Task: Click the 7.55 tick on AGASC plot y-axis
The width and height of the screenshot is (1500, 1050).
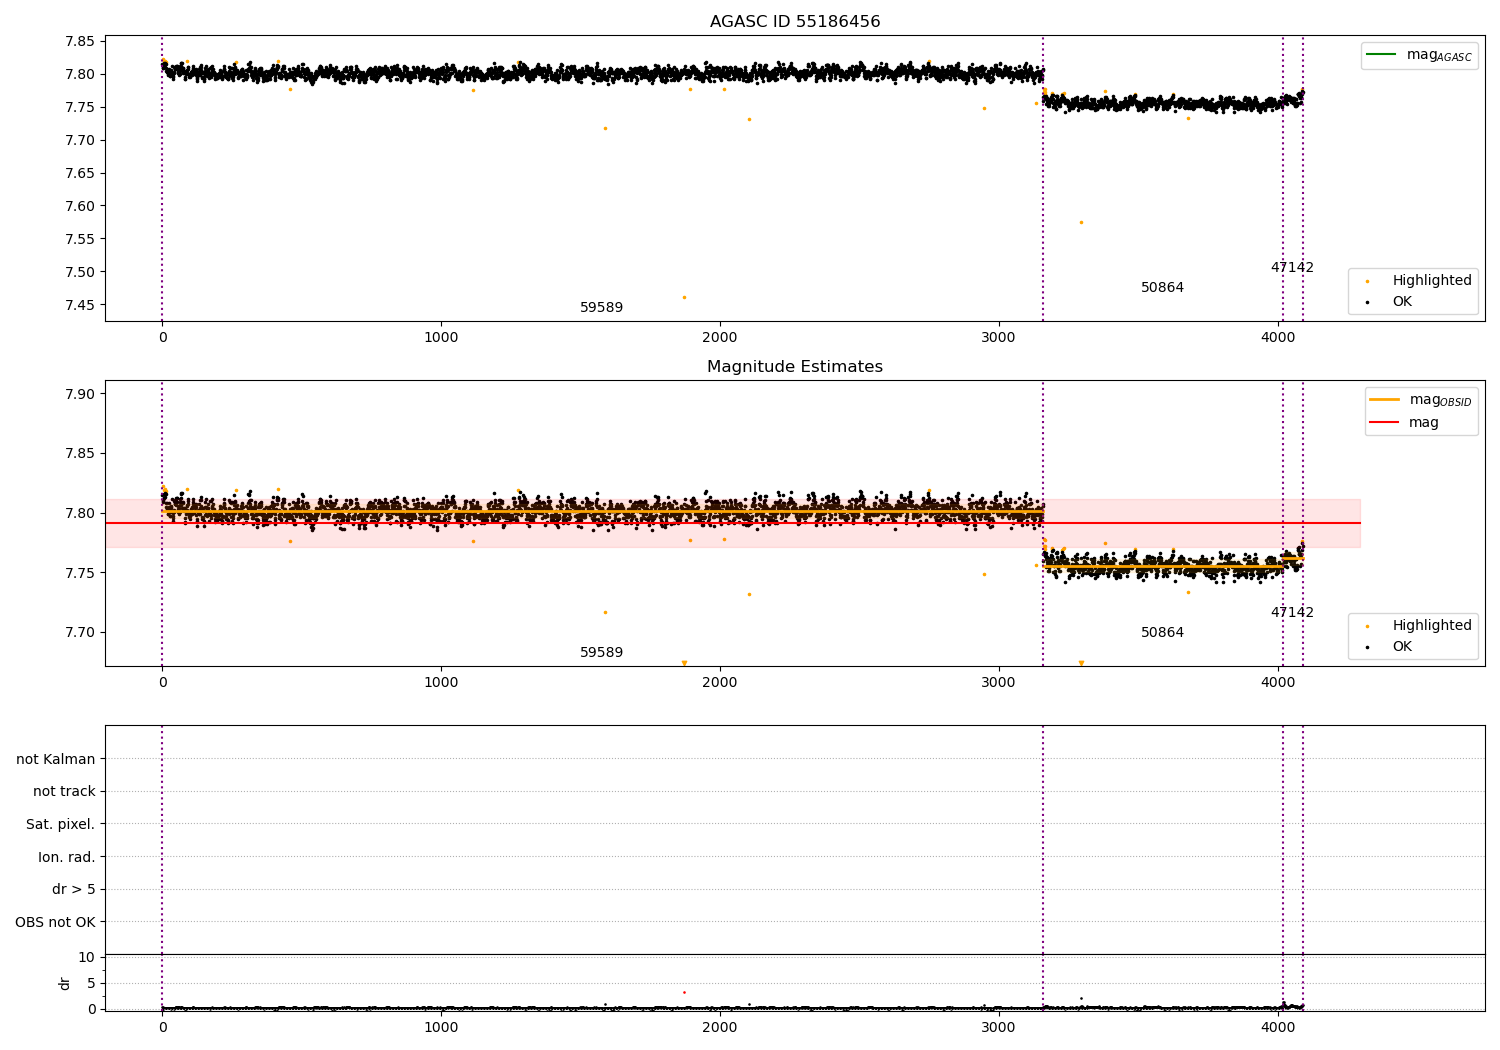Action: [81, 239]
